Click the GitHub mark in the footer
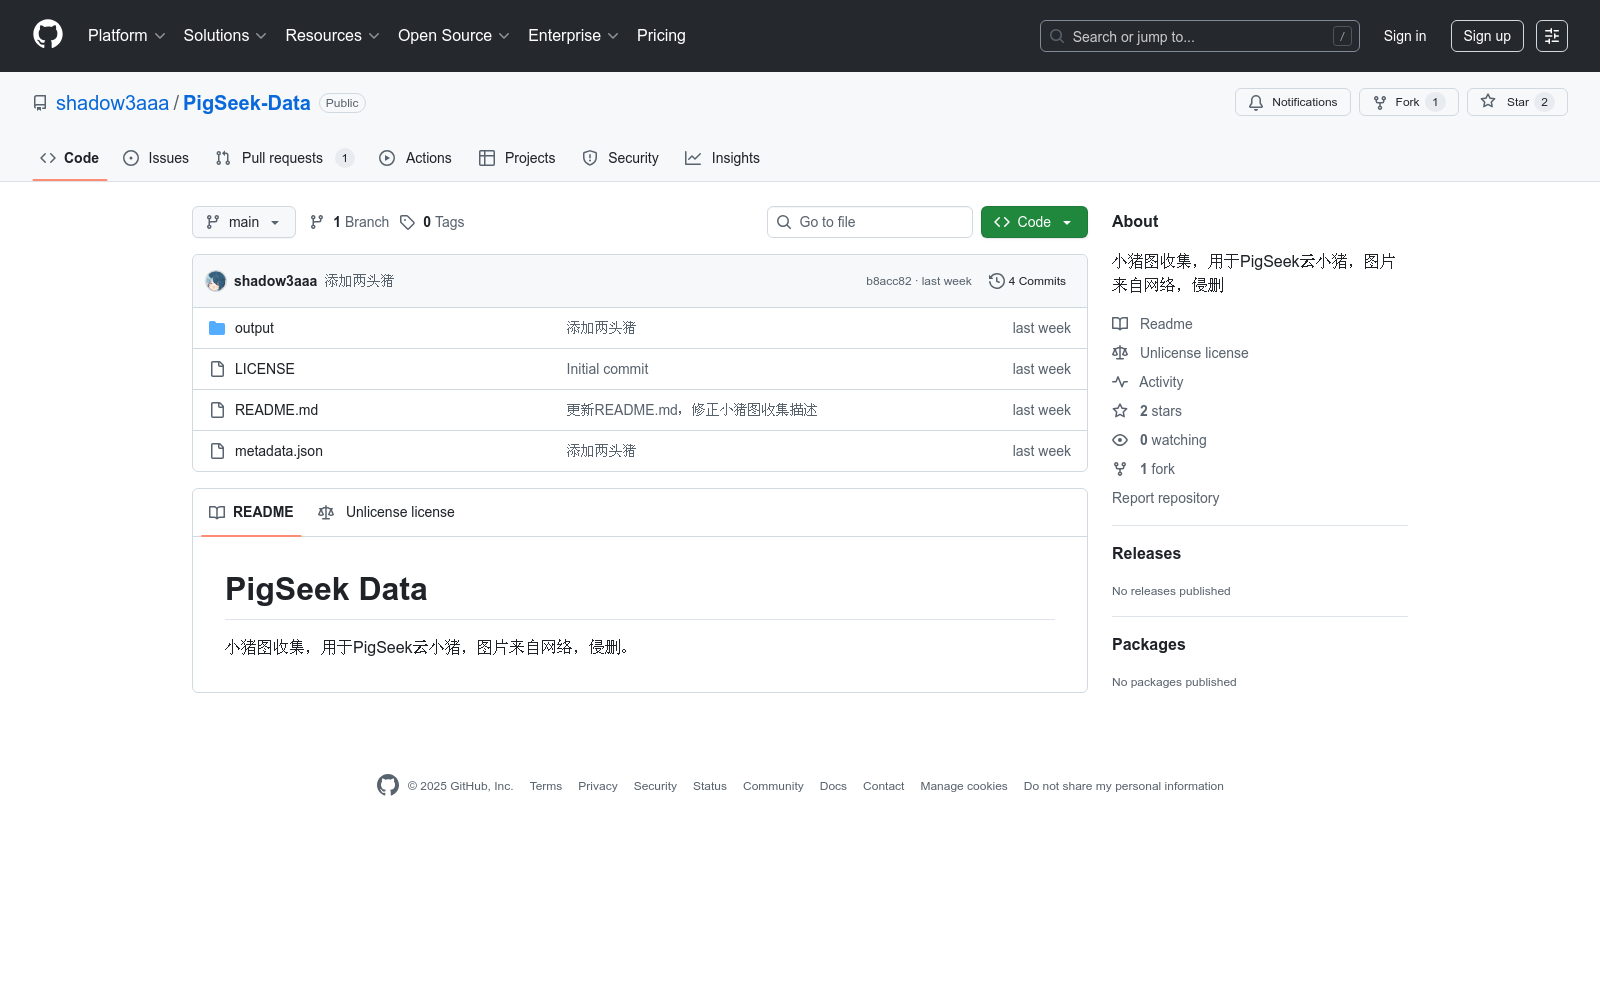1600x1000 pixels. click(x=388, y=785)
